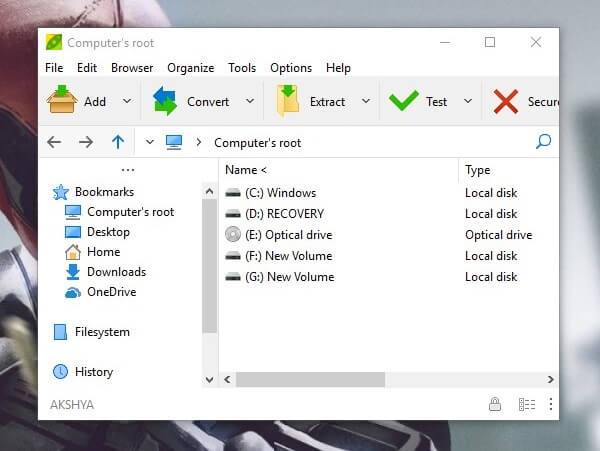Click the search magnifier icon
600x451 pixels.
point(543,142)
